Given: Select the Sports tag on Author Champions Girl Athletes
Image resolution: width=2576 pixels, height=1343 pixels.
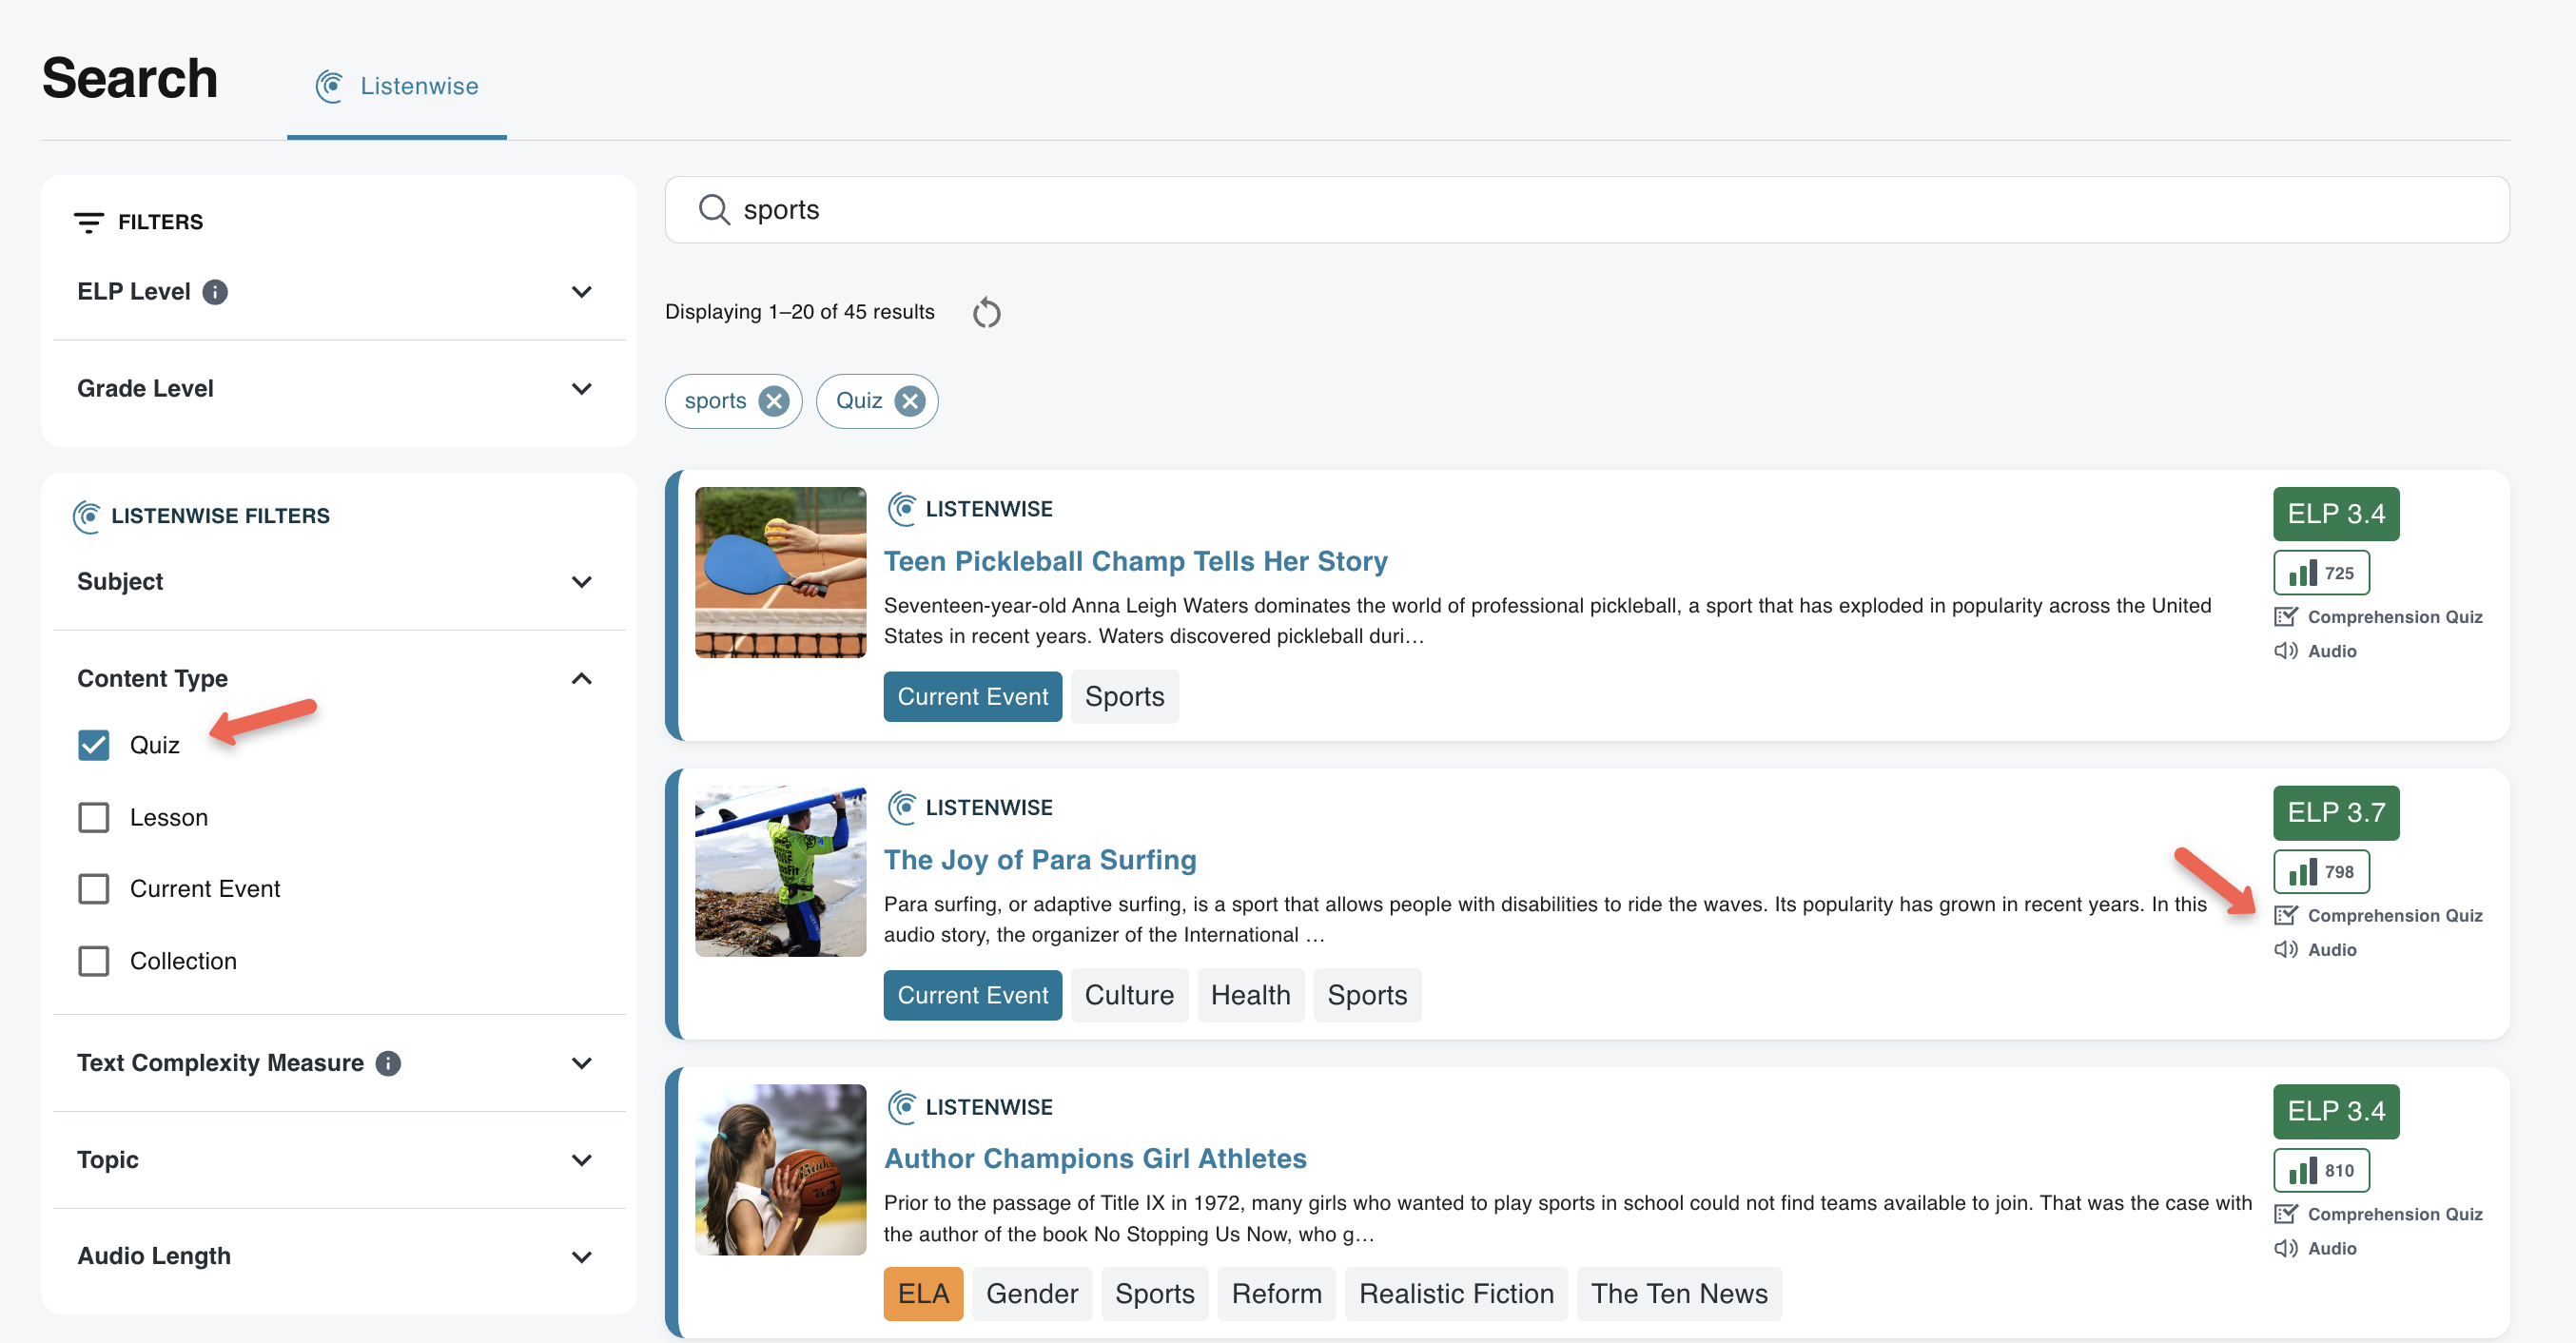Looking at the screenshot, I should point(1154,1292).
